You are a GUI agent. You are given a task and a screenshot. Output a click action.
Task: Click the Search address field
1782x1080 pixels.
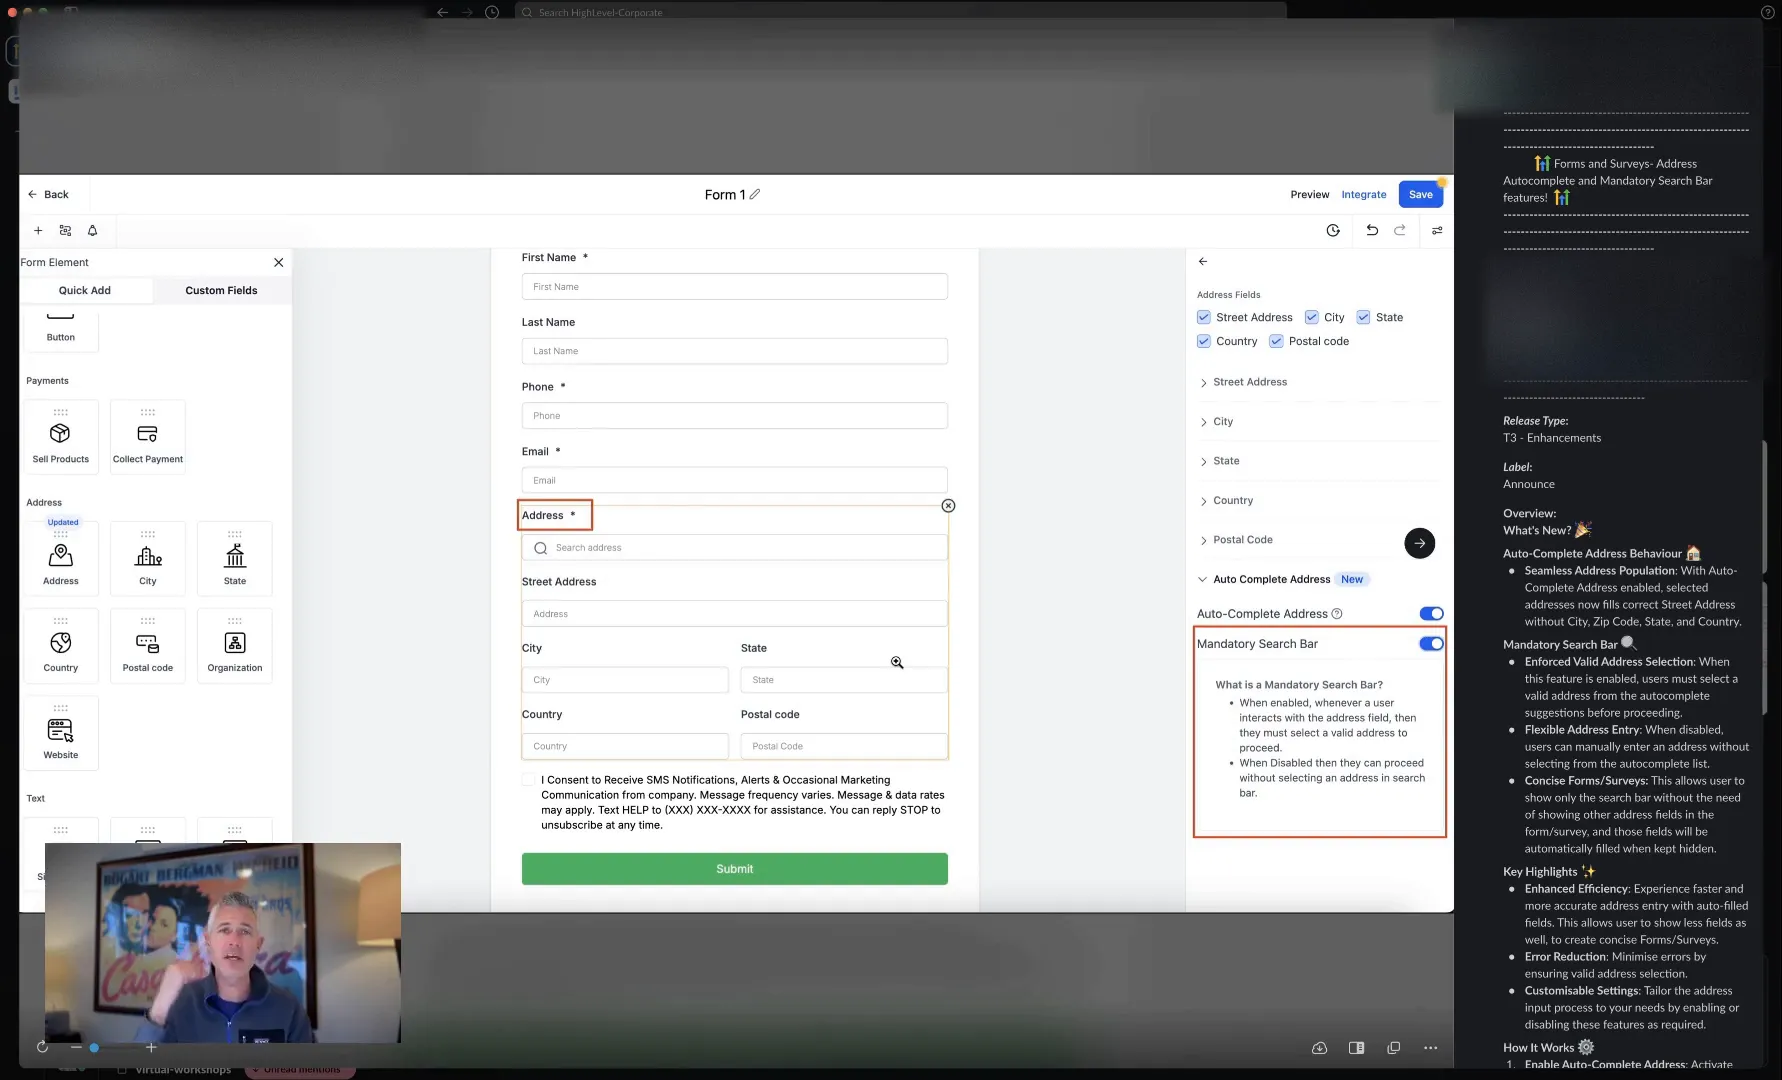point(734,548)
